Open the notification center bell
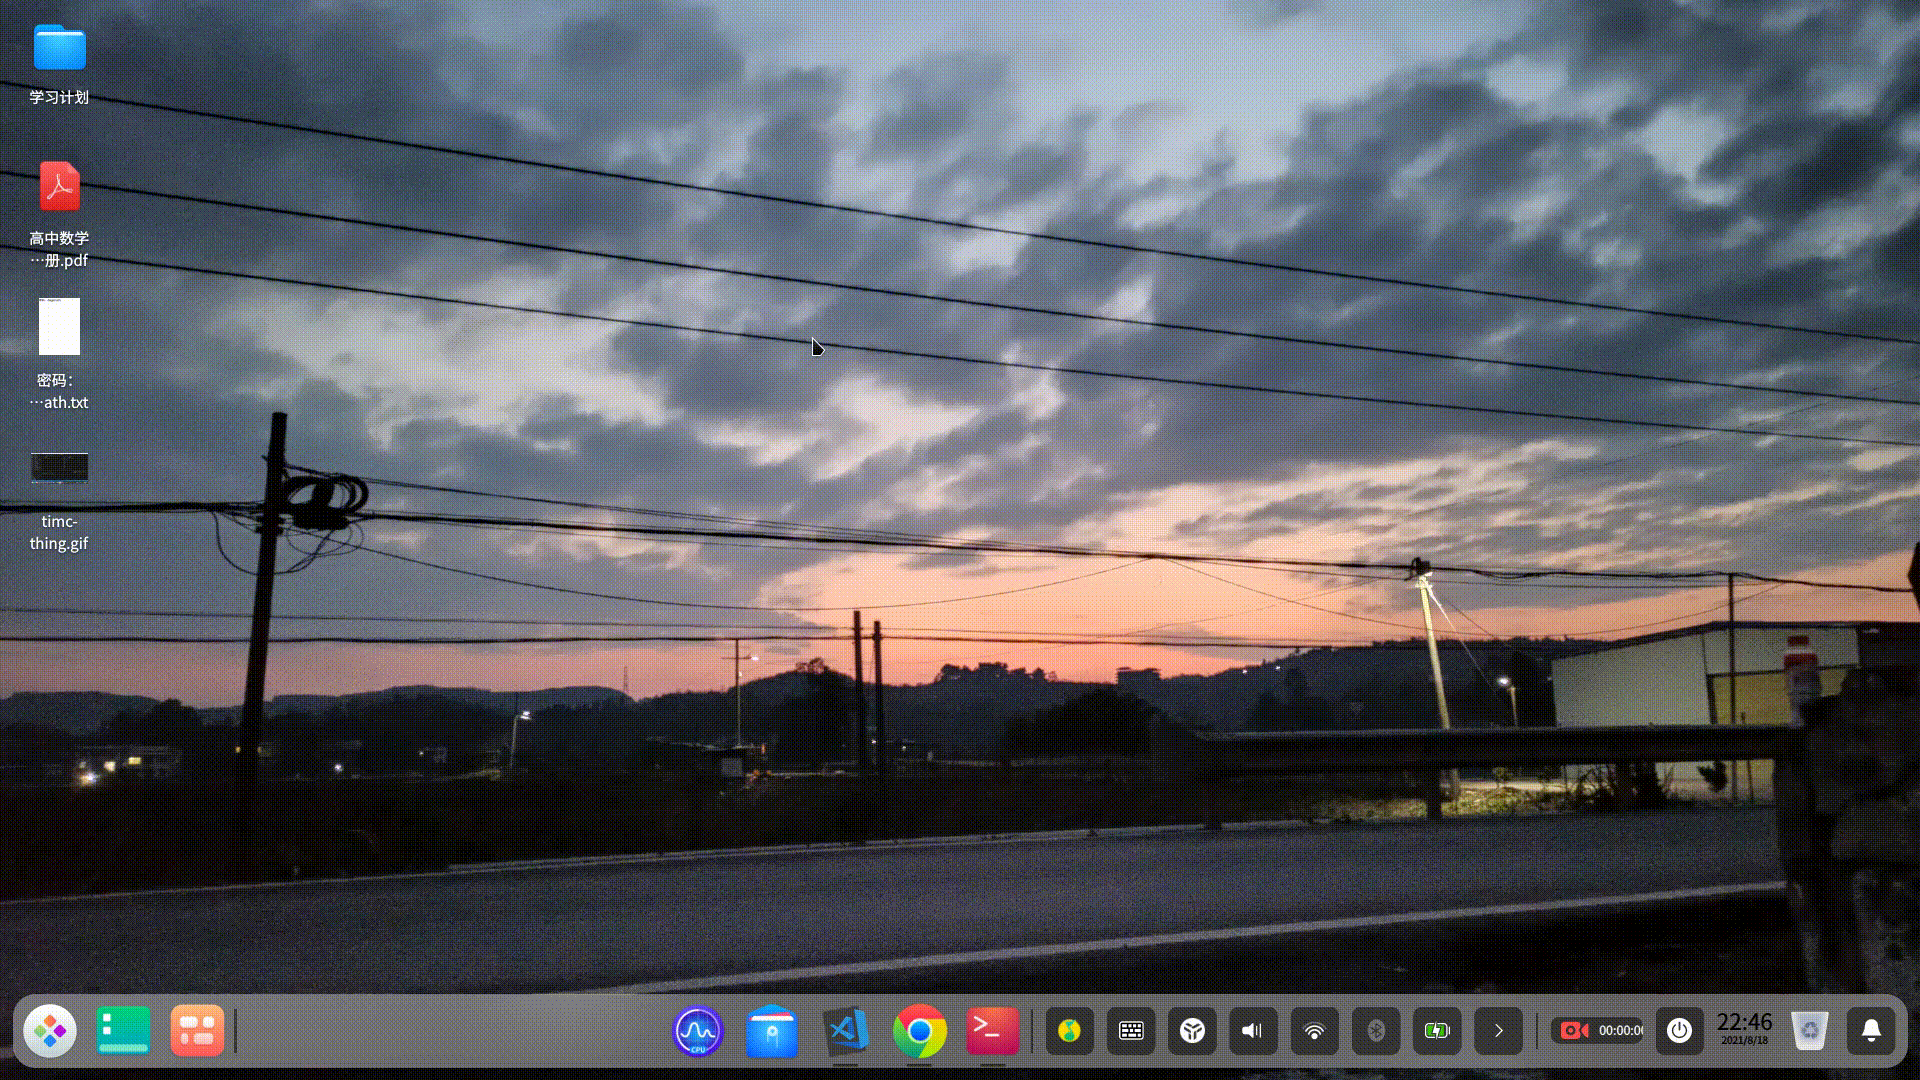The image size is (1920, 1080). tap(1871, 1030)
